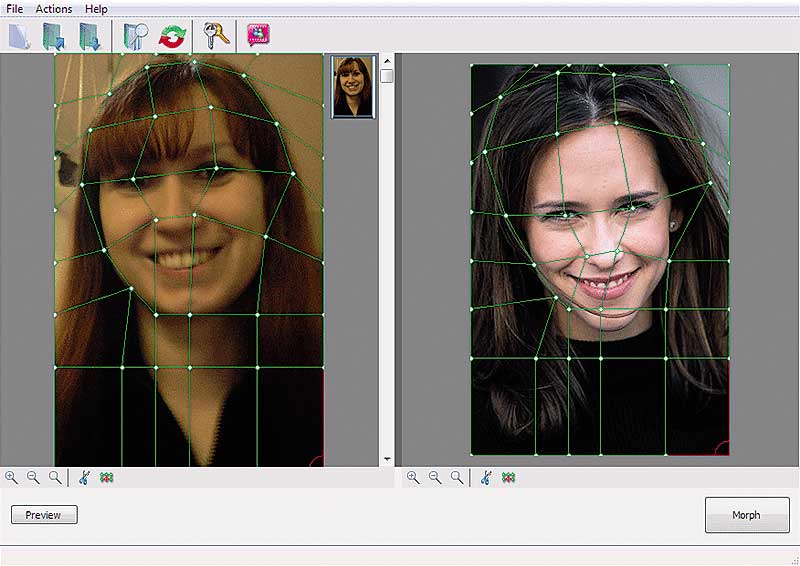Open the File menu
The width and height of the screenshot is (800, 566).
[x=14, y=9]
